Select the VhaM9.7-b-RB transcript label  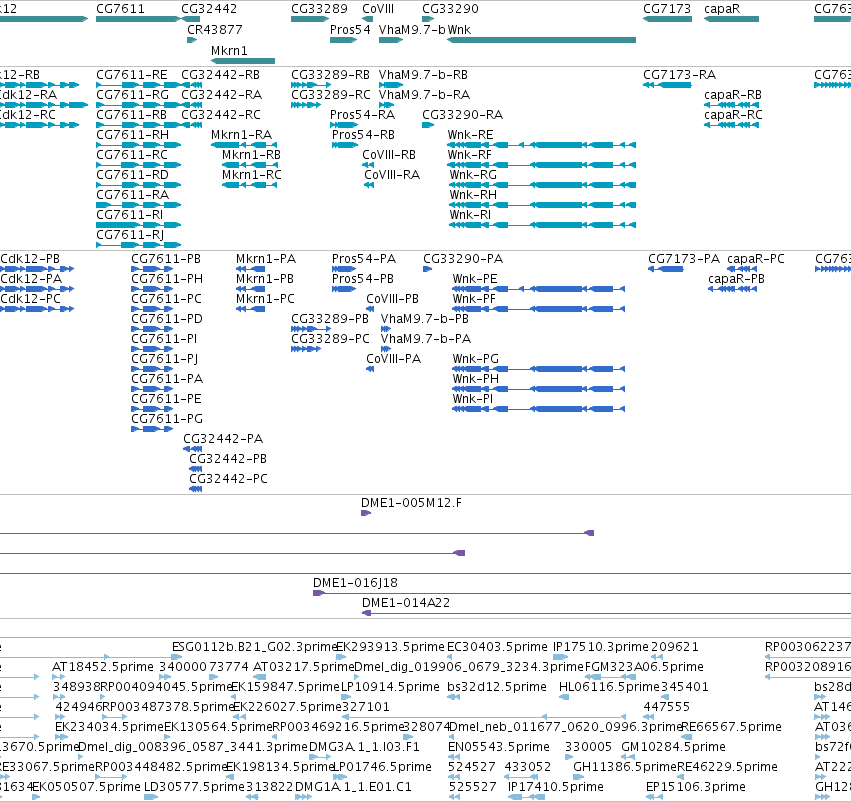pyautogui.click(x=423, y=74)
